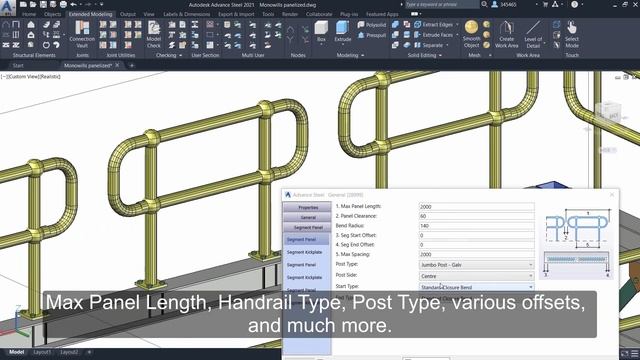Click the keyword search box in title bar
Screen dimensions: 640x360
[442, 4]
